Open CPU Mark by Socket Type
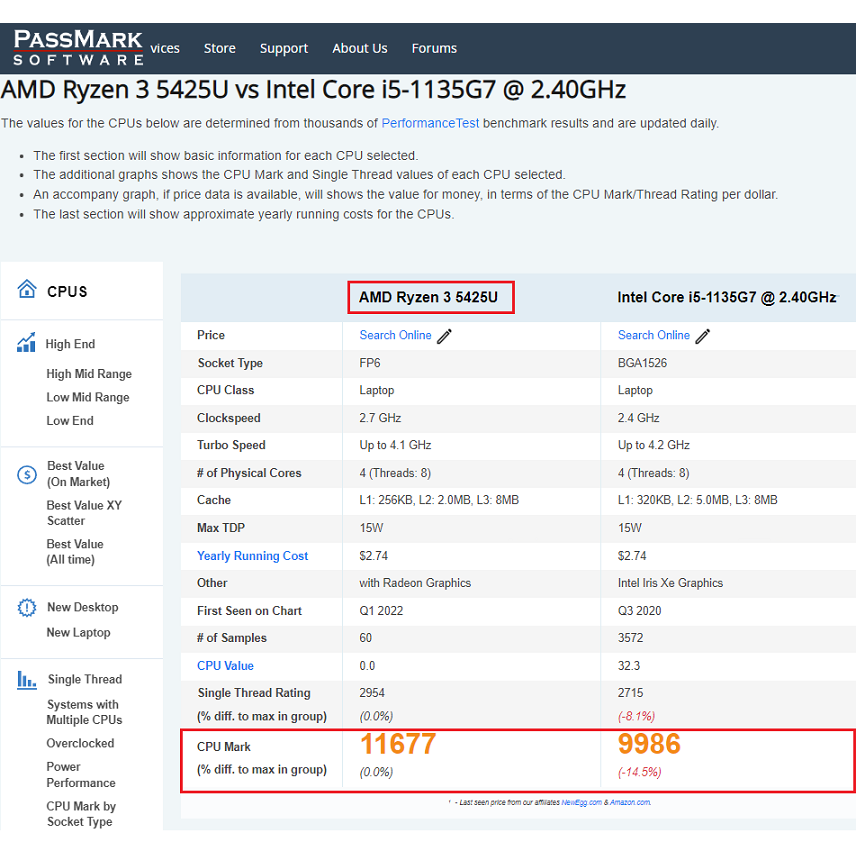 (81, 814)
